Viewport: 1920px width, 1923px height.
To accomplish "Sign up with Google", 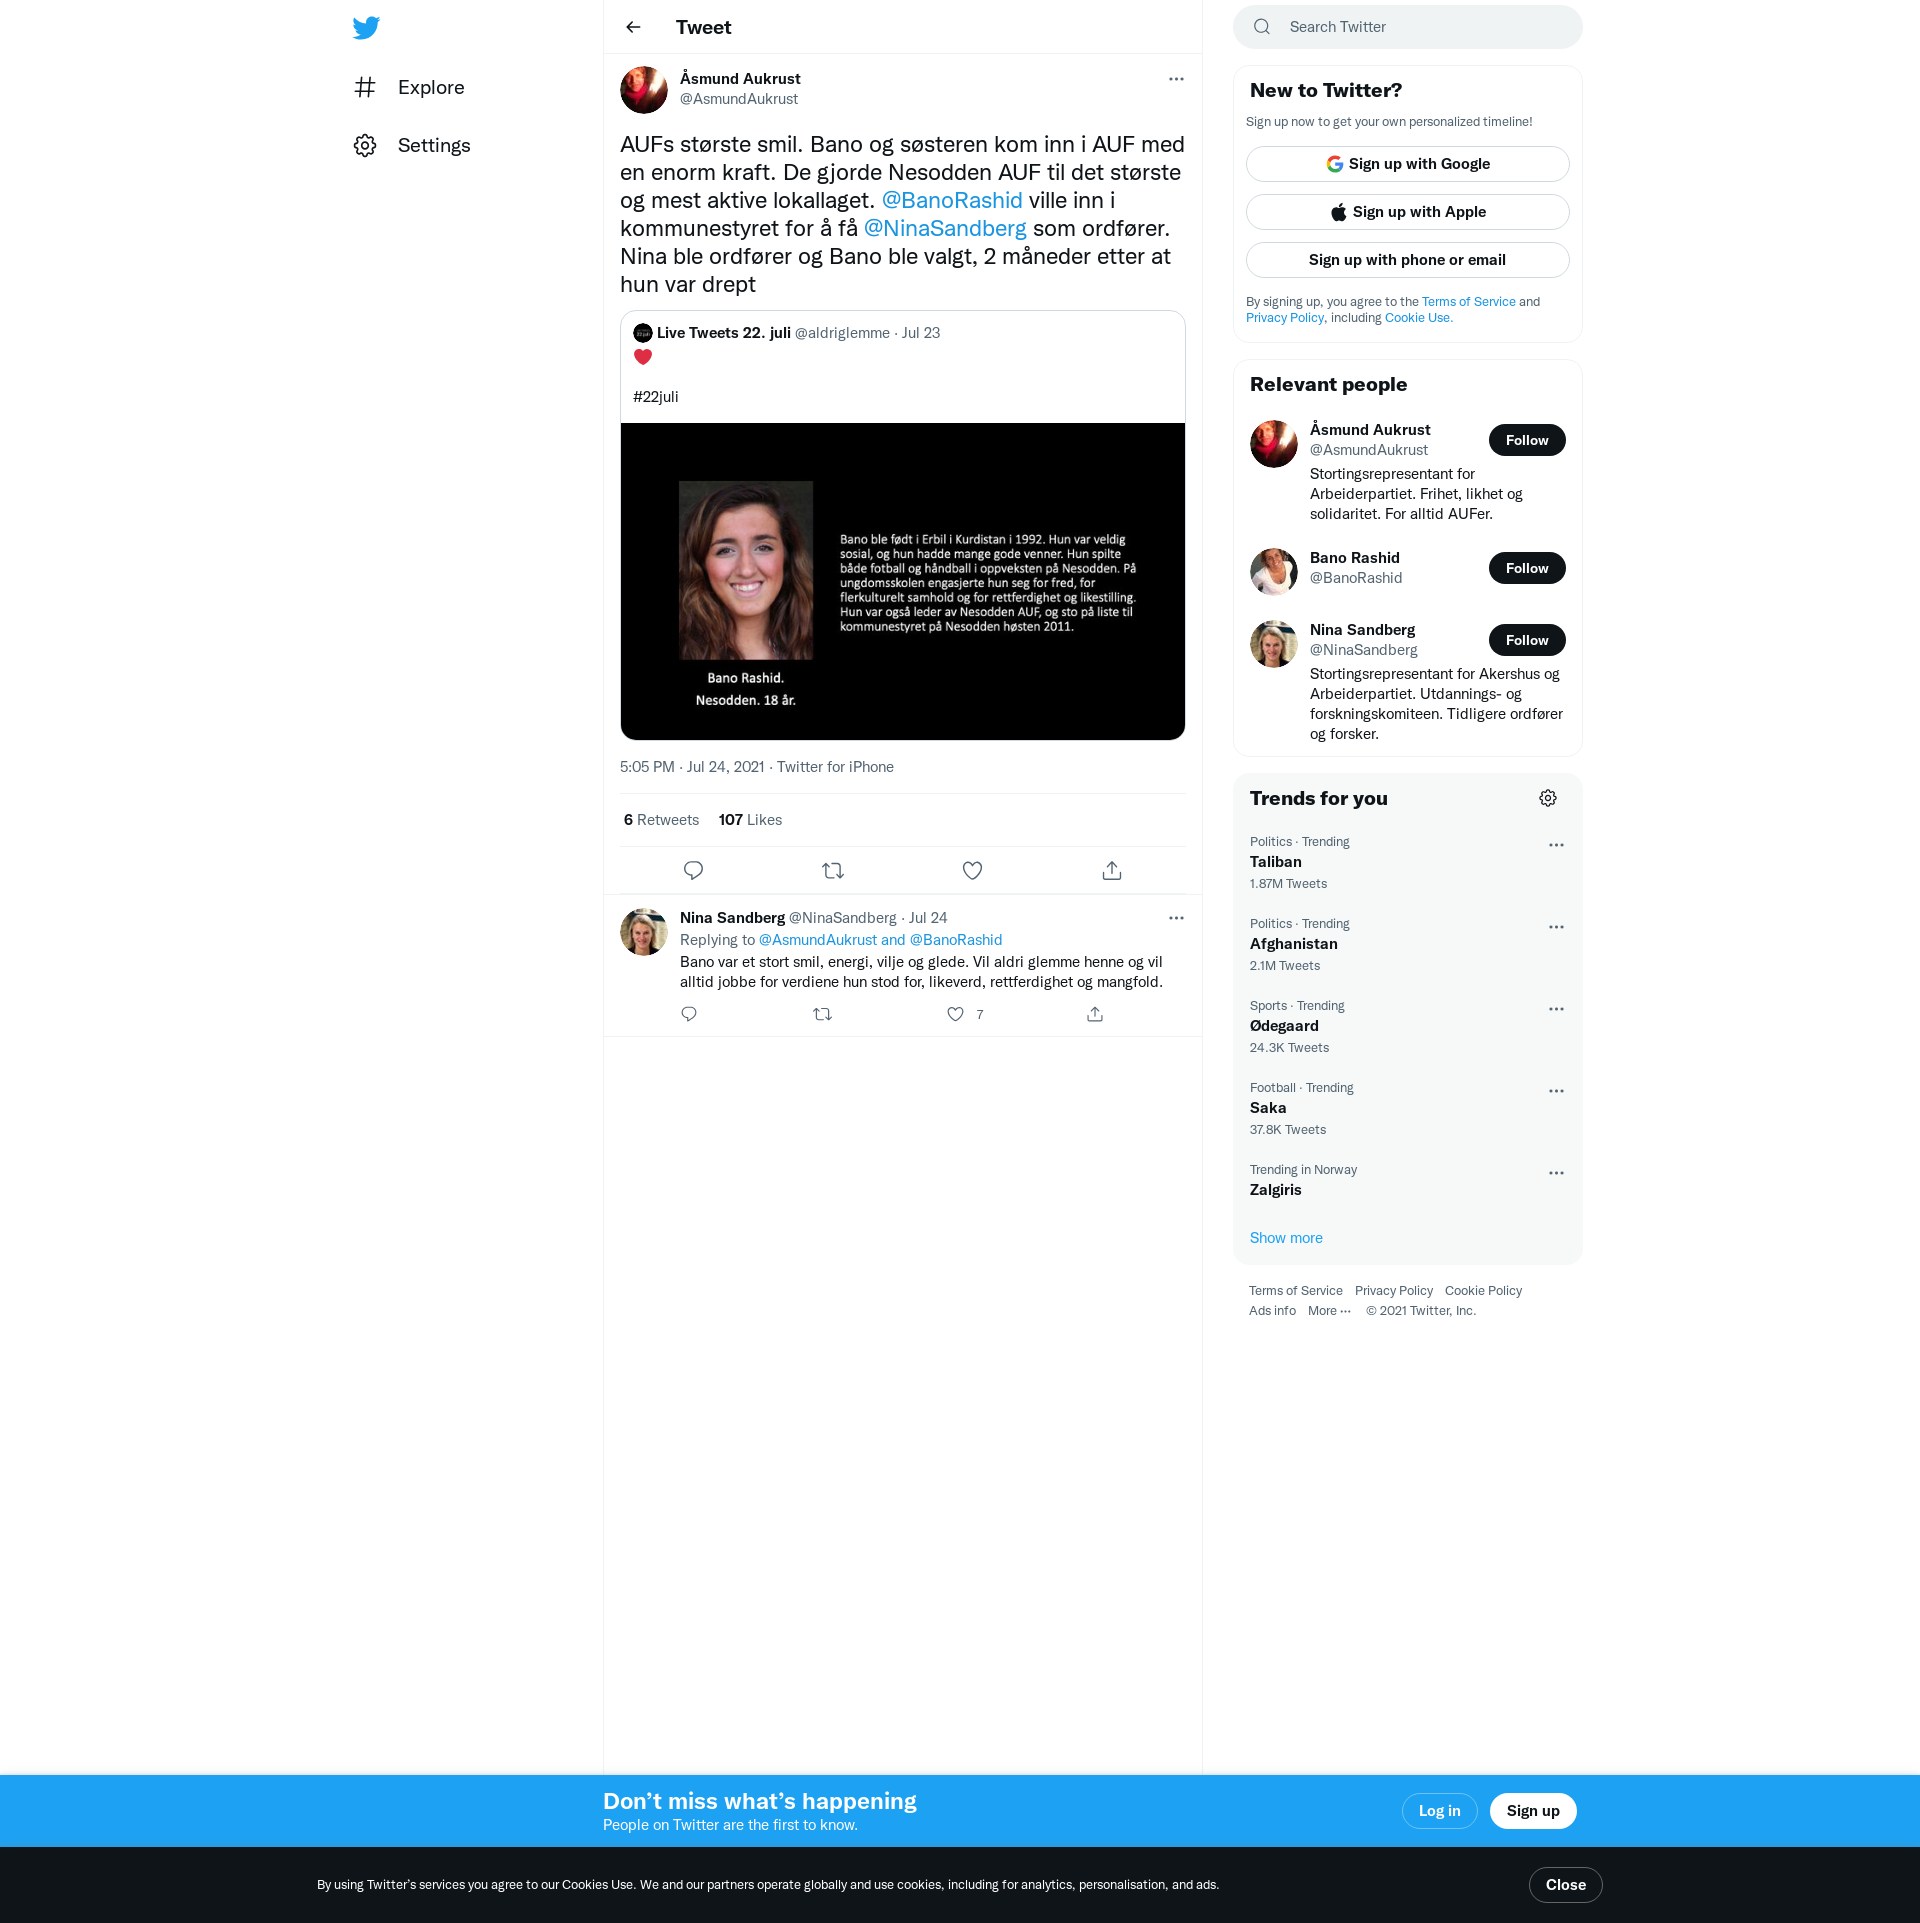I will coord(1407,164).
